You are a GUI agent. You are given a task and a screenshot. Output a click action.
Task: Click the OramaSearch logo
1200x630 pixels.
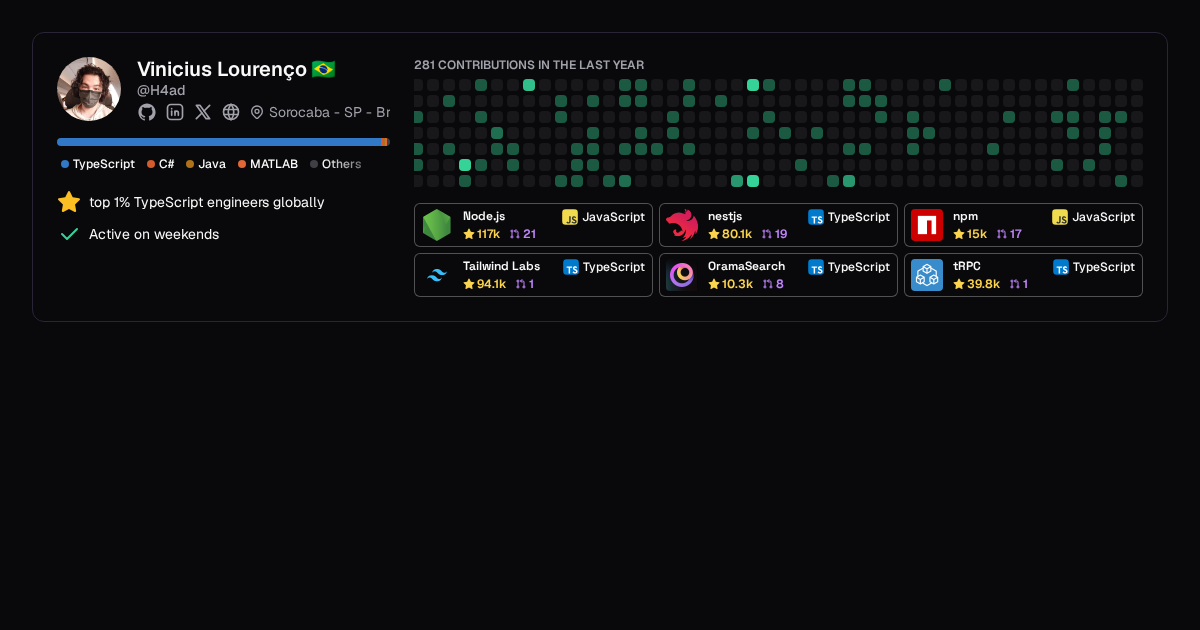point(682,275)
